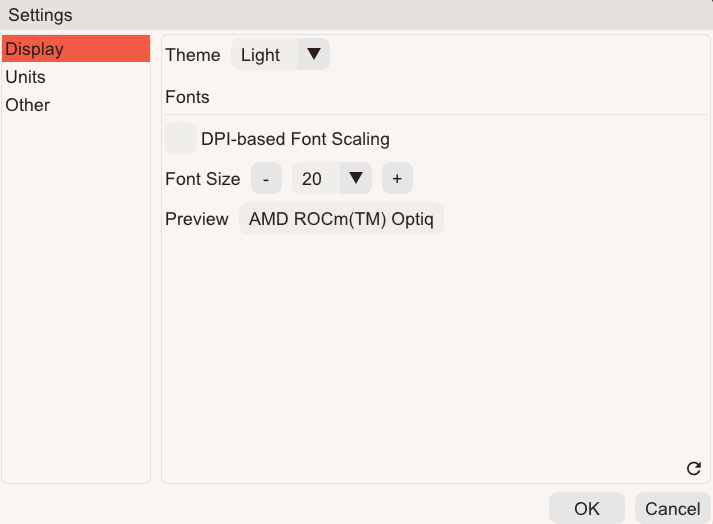This screenshot has width=713, height=524.
Task: Expand the Theme dropdown arrow
Action: pos(314,55)
